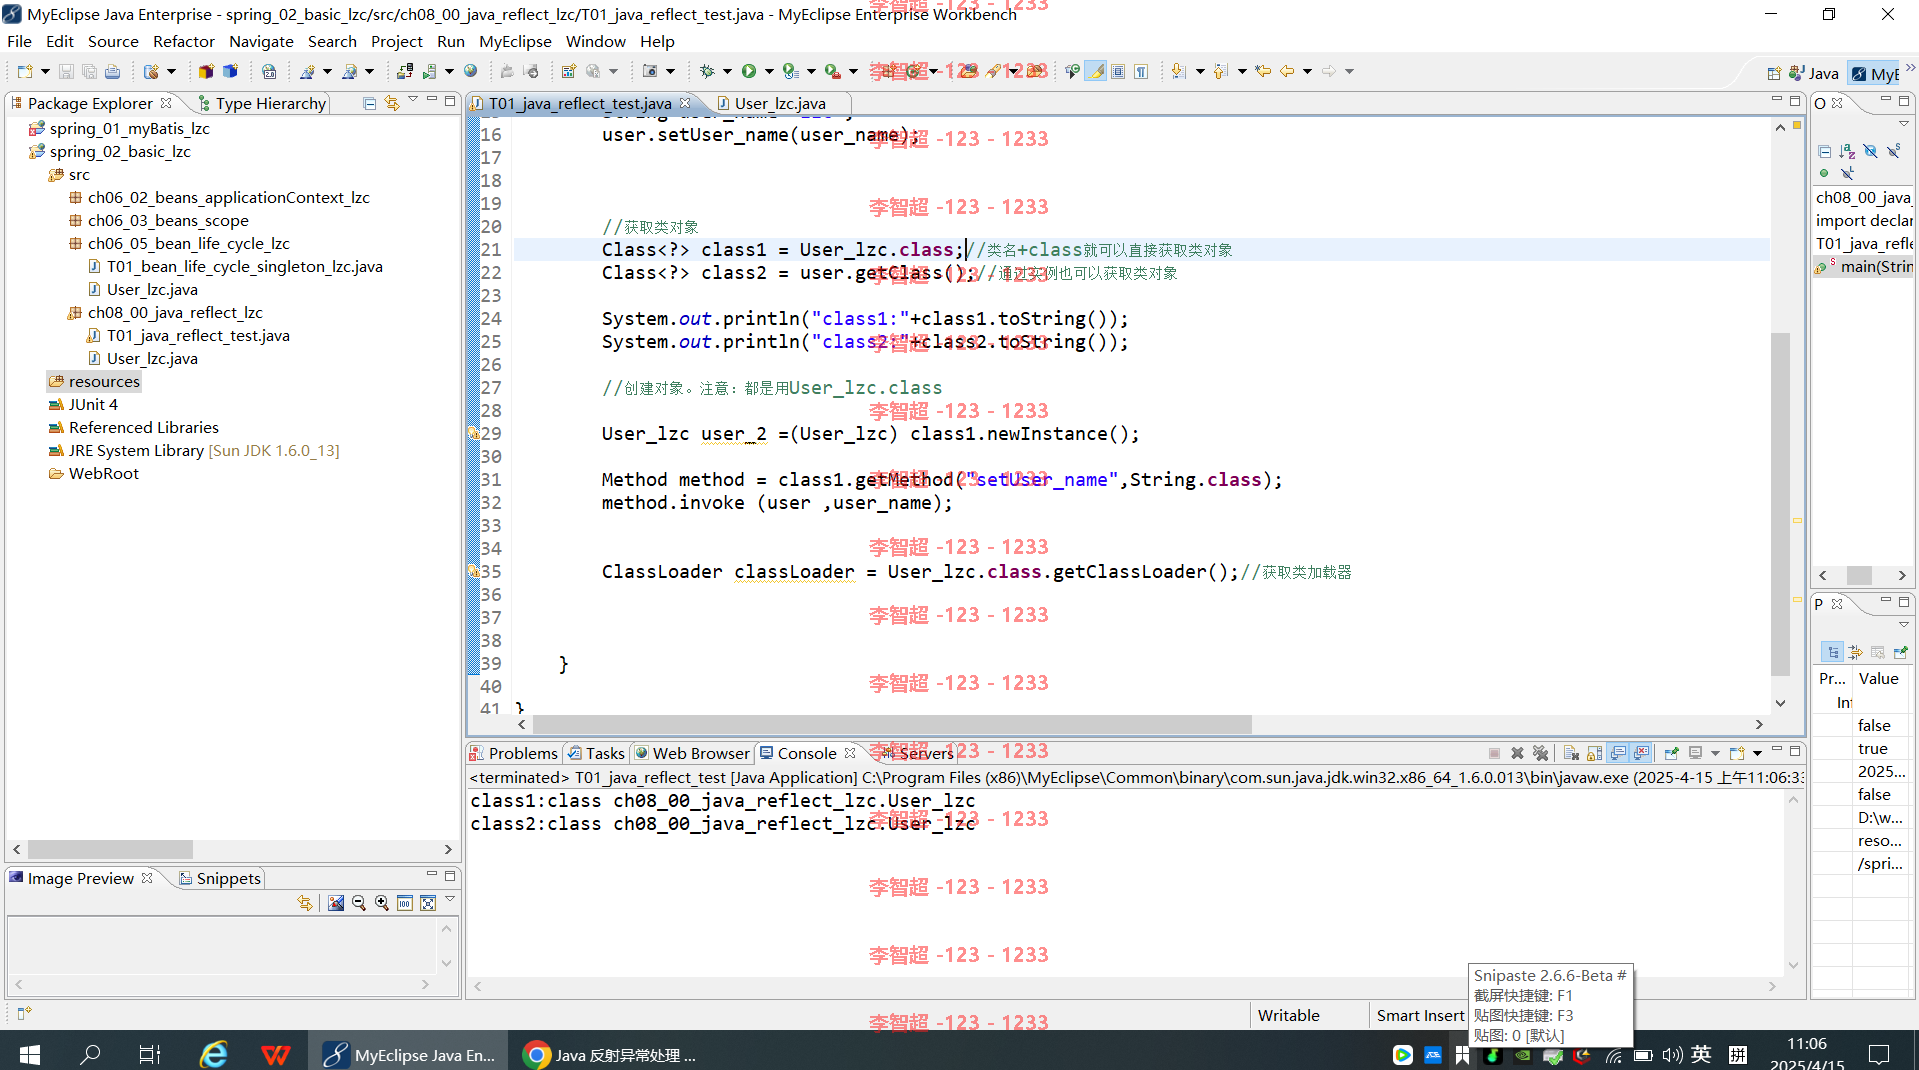1919x1070 pixels.
Task: Toggle Show Categories in Properties view
Action: 1832,652
